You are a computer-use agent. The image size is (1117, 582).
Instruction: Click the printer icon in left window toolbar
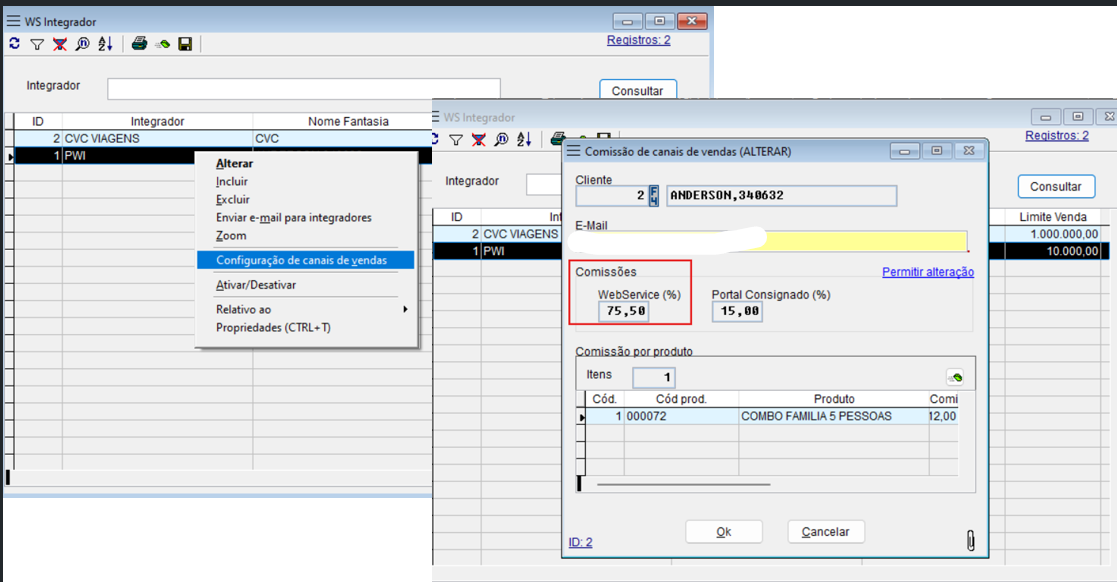point(140,44)
